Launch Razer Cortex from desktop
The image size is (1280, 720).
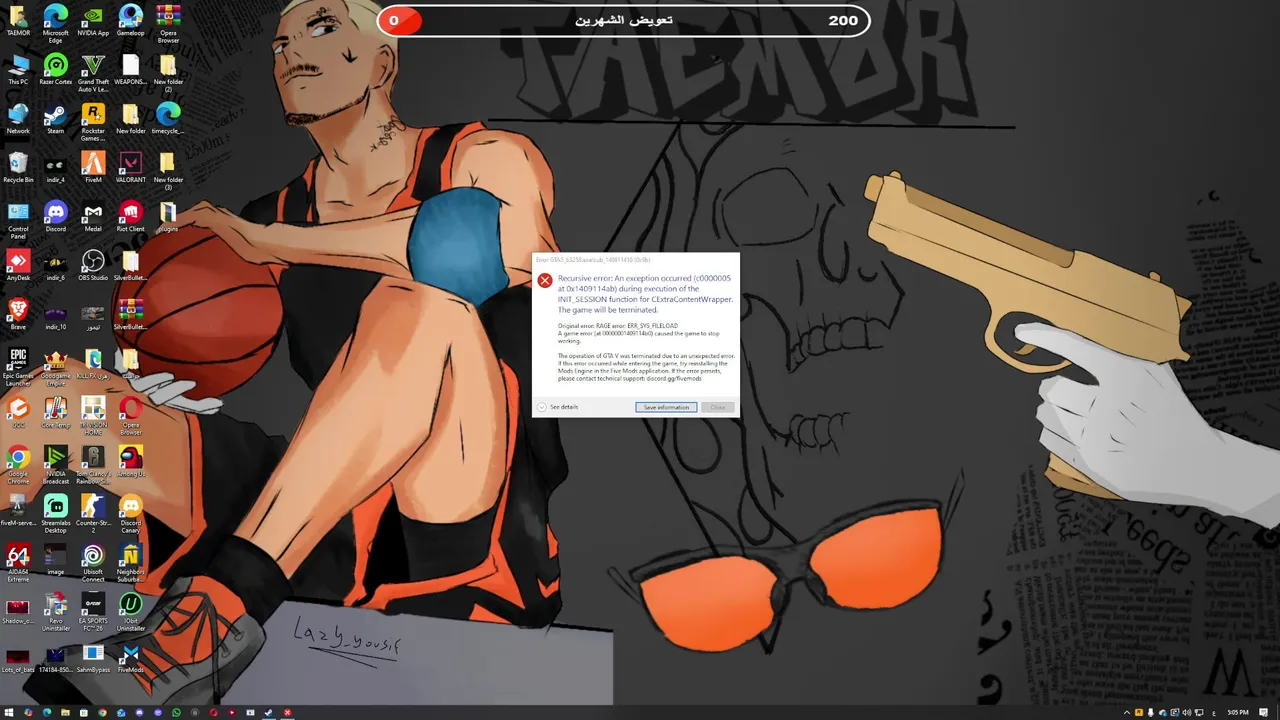[x=56, y=69]
